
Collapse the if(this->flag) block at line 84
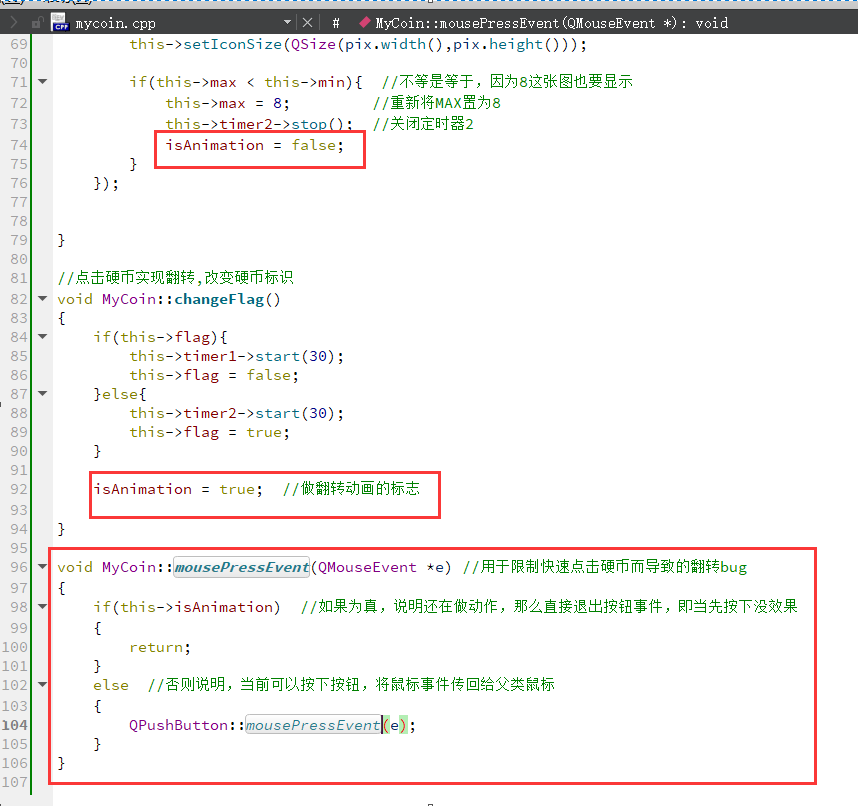click(x=43, y=337)
